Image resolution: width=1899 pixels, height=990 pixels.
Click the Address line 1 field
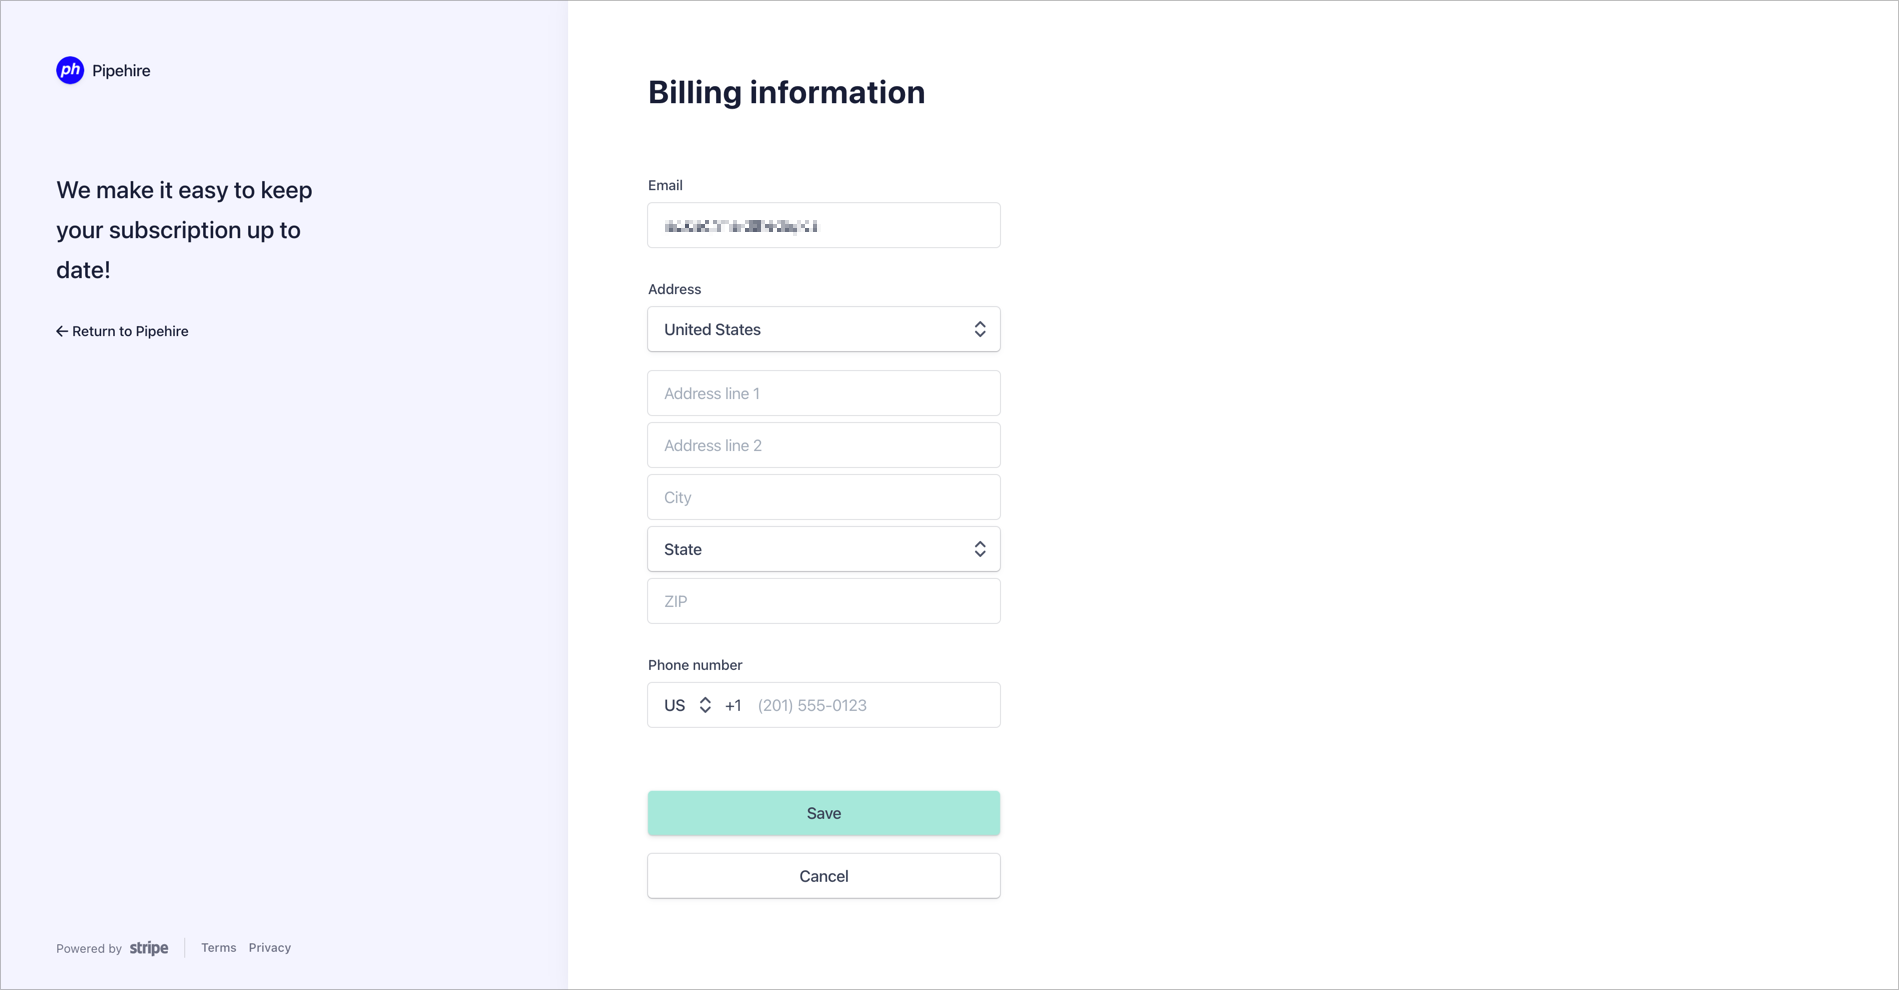(x=822, y=393)
